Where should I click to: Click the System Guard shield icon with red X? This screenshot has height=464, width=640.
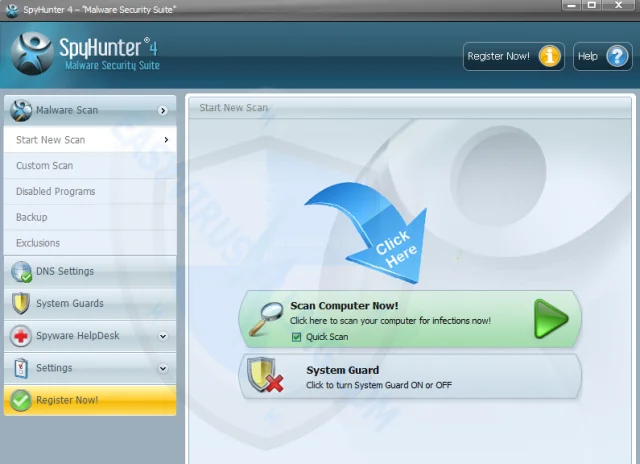(x=265, y=375)
